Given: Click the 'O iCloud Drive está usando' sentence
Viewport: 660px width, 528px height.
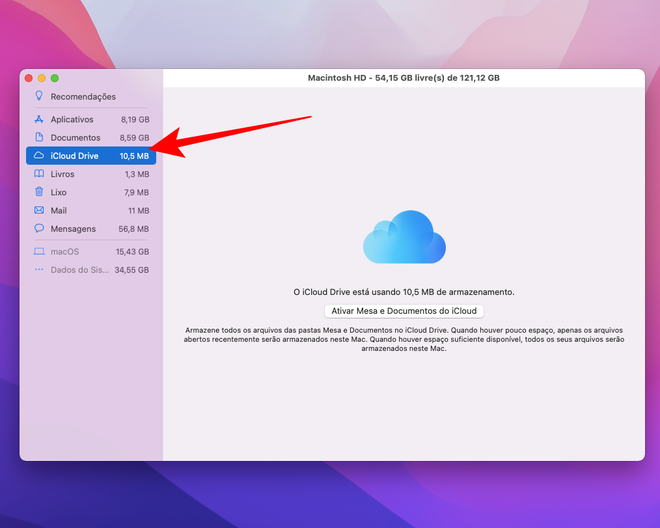Looking at the screenshot, I should click(404, 292).
